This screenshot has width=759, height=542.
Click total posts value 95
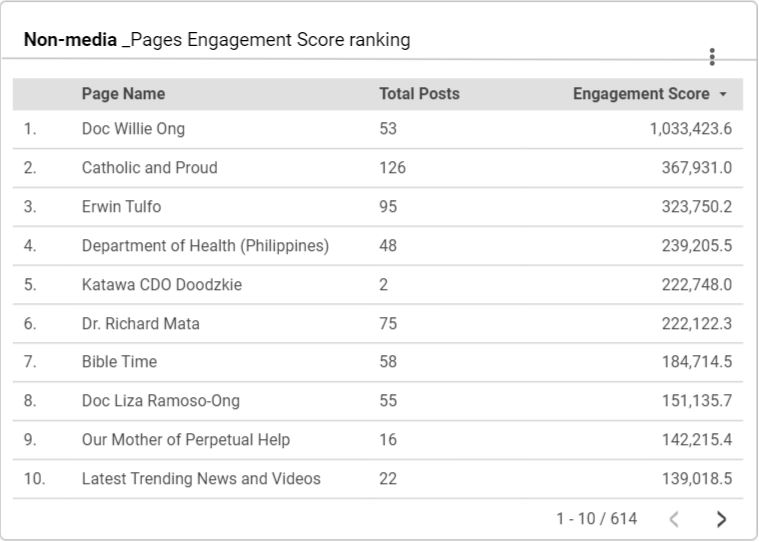[388, 207]
